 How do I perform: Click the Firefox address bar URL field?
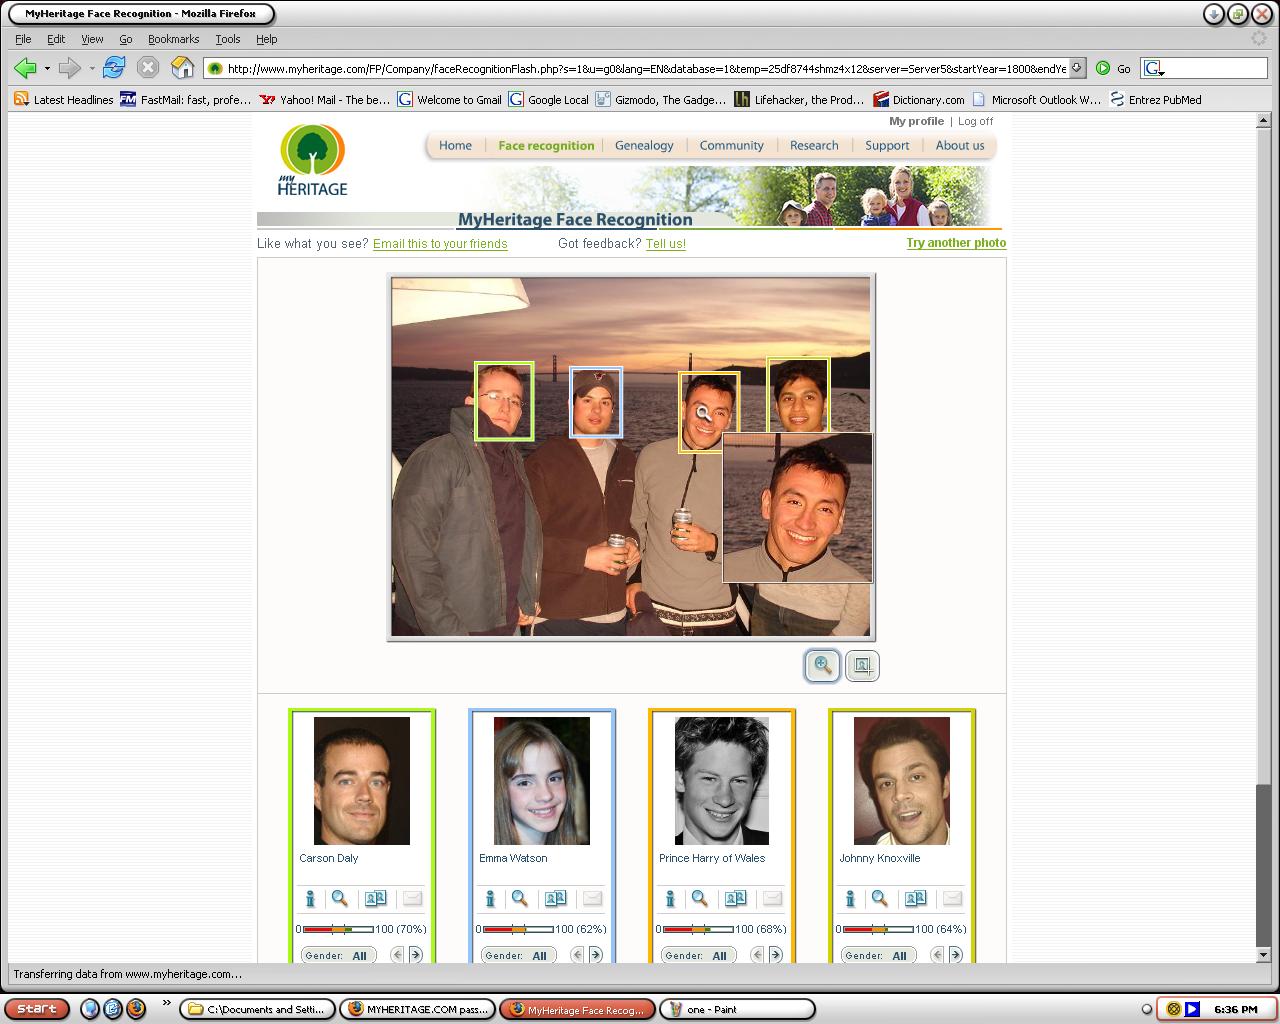[645, 68]
